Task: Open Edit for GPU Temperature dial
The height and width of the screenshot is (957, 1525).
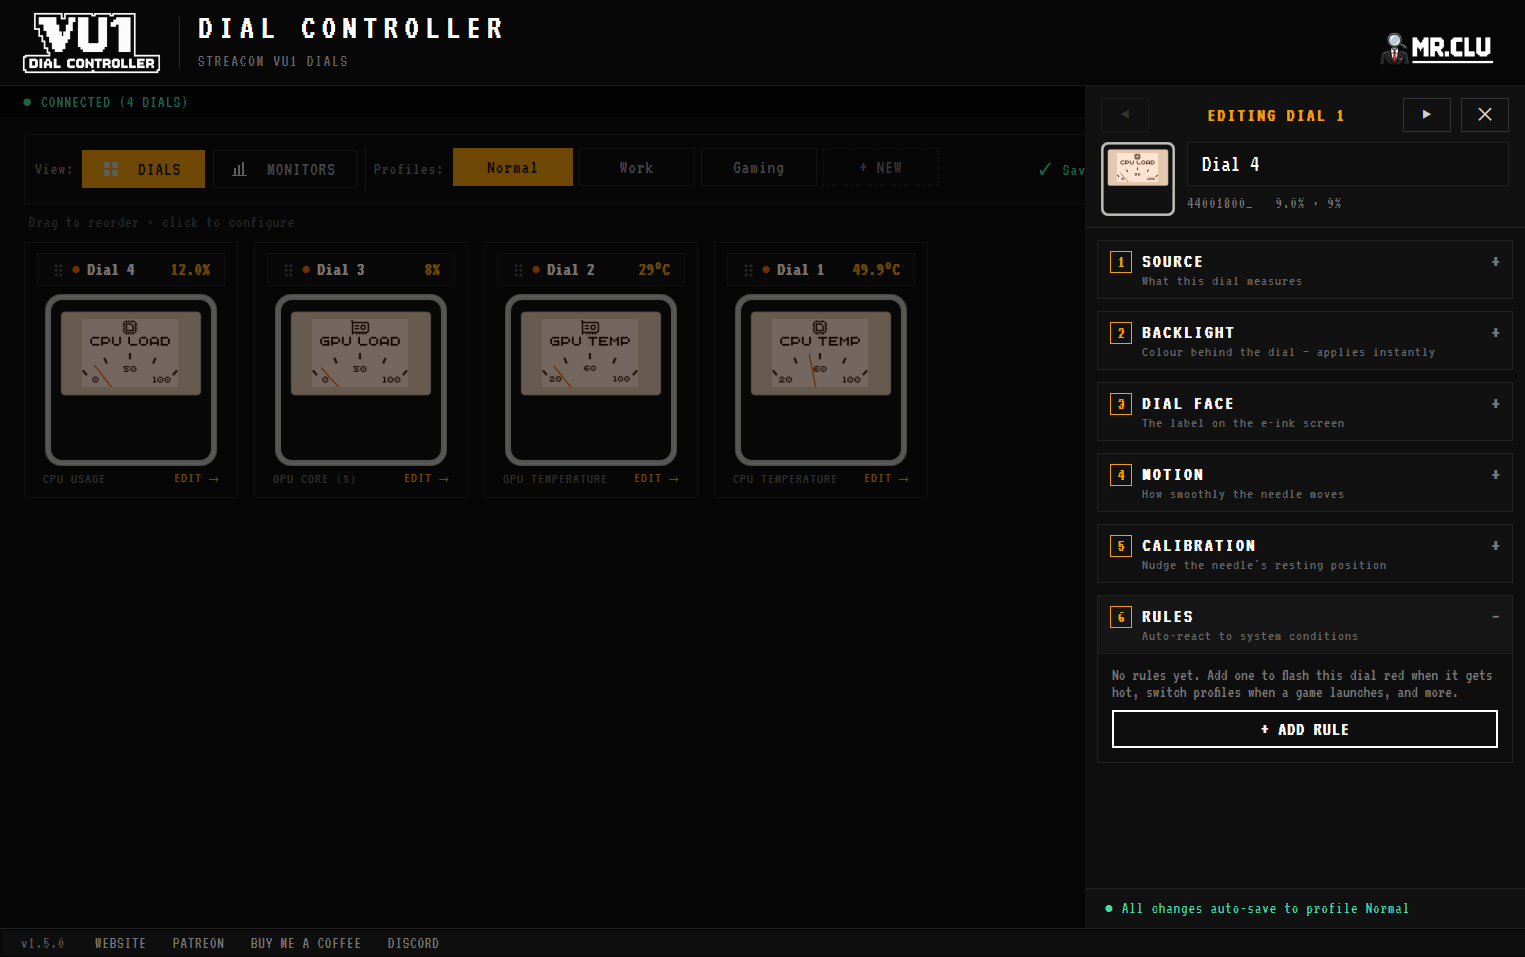Action: pos(656,479)
